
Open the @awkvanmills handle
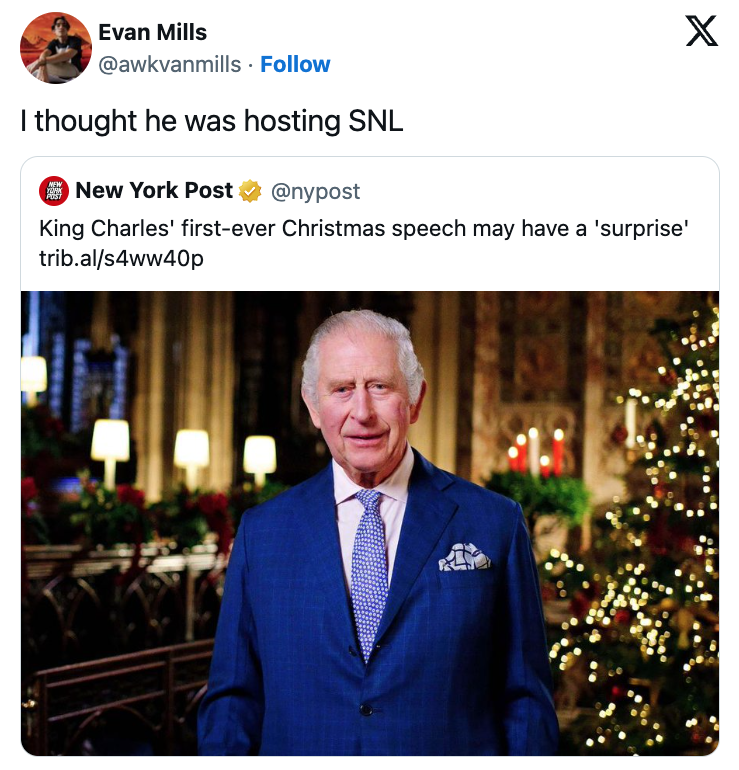click(170, 64)
